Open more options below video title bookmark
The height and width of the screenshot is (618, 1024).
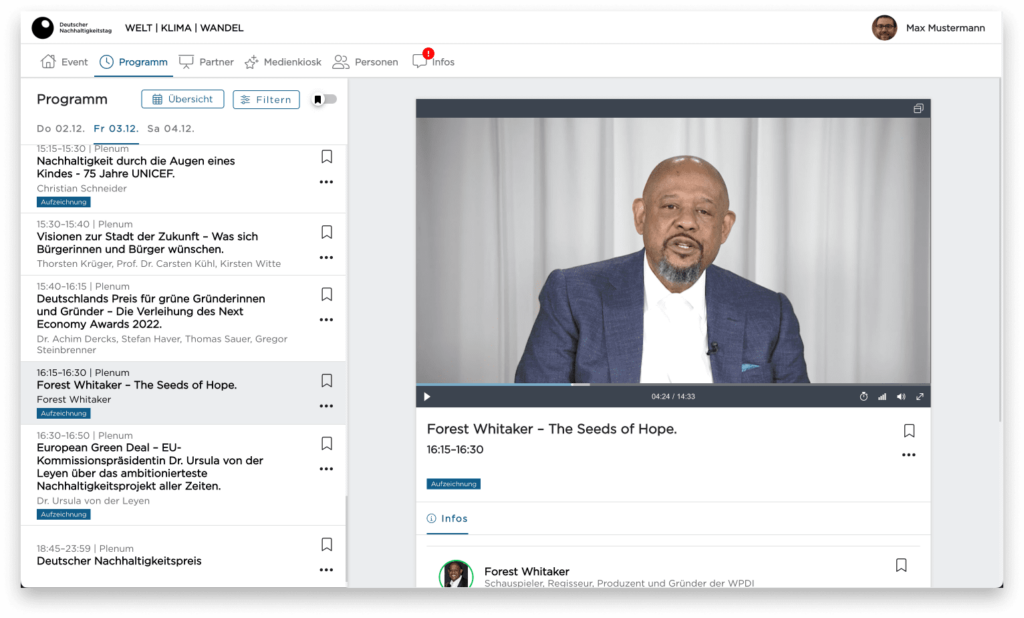click(x=908, y=455)
